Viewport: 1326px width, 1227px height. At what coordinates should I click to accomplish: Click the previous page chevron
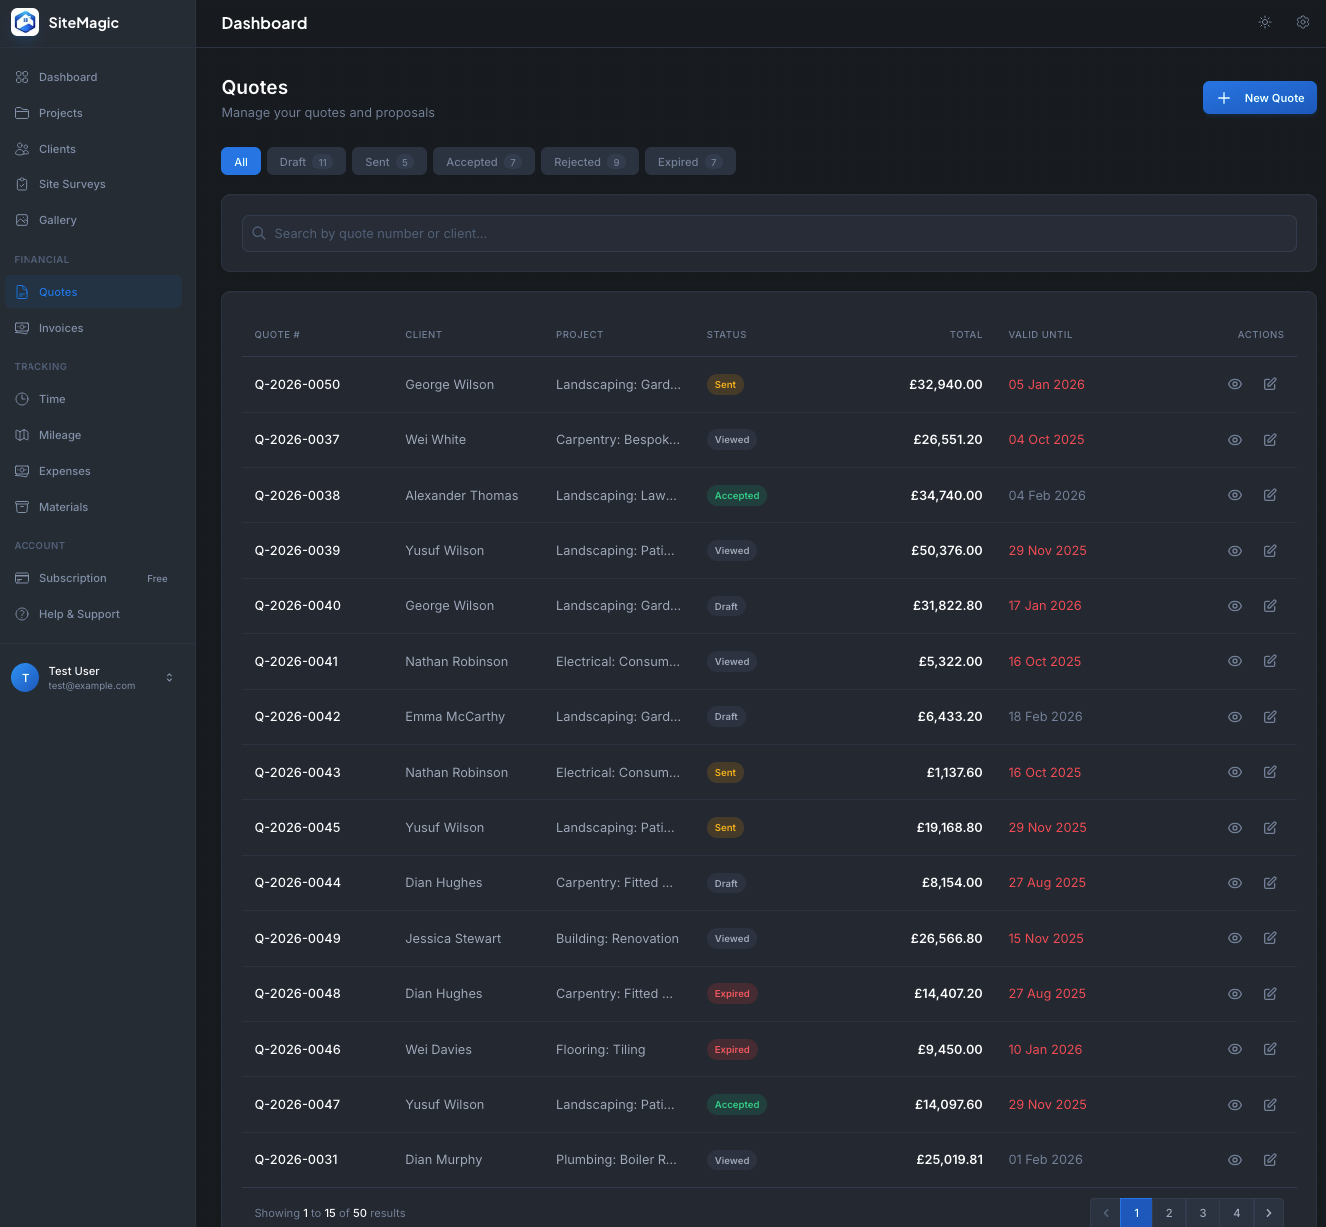point(1106,1213)
